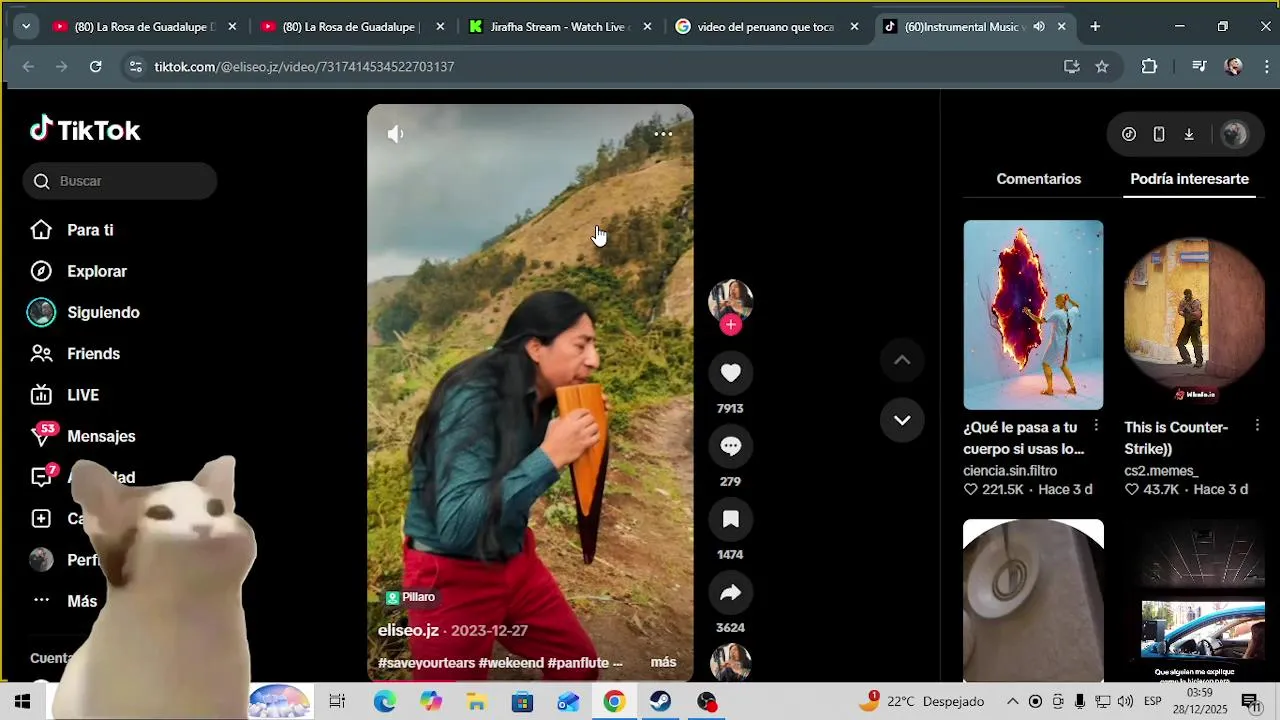This screenshot has width=1280, height=720.
Task: Open TikTok profile avatar in top bar
Action: pyautogui.click(x=1235, y=134)
